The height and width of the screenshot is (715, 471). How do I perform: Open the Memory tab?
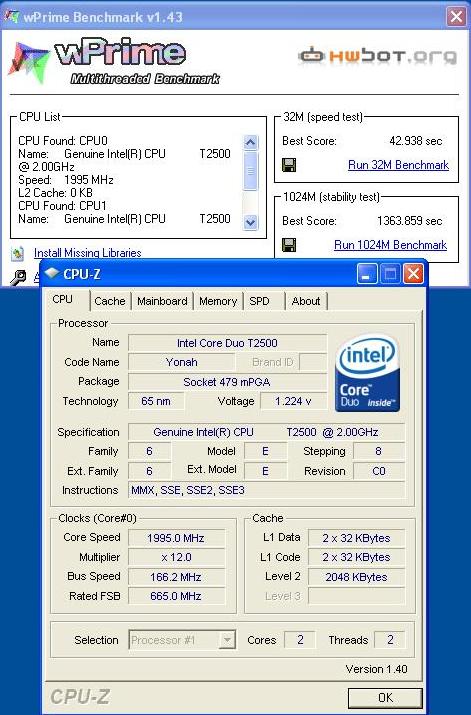[218, 301]
